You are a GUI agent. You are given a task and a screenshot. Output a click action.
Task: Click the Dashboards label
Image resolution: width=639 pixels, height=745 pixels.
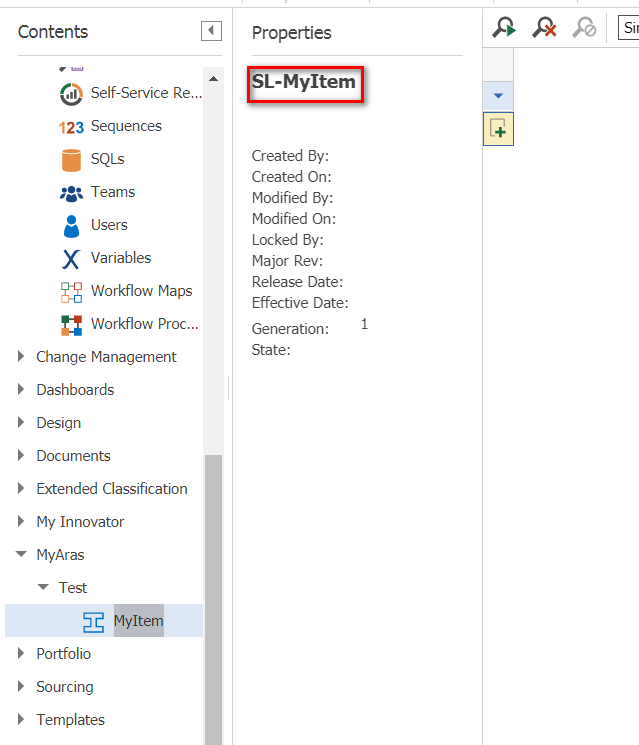[75, 390]
